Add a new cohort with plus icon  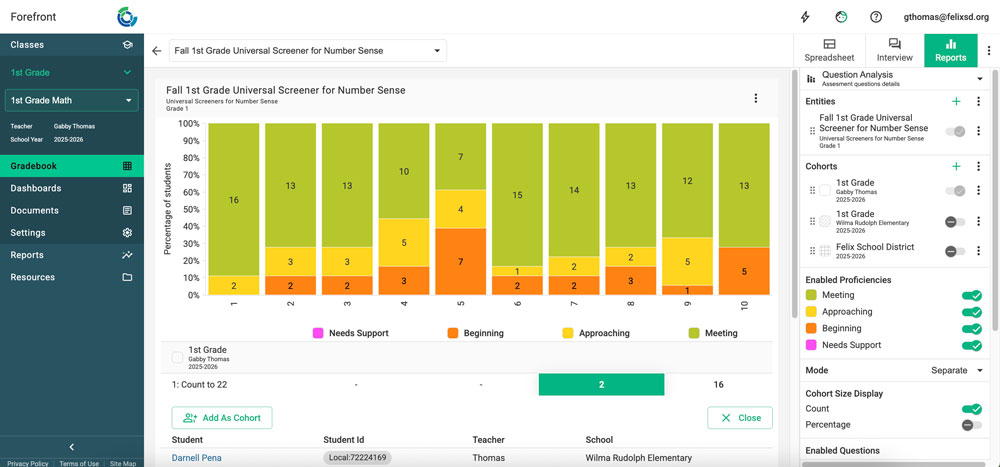[956, 166]
